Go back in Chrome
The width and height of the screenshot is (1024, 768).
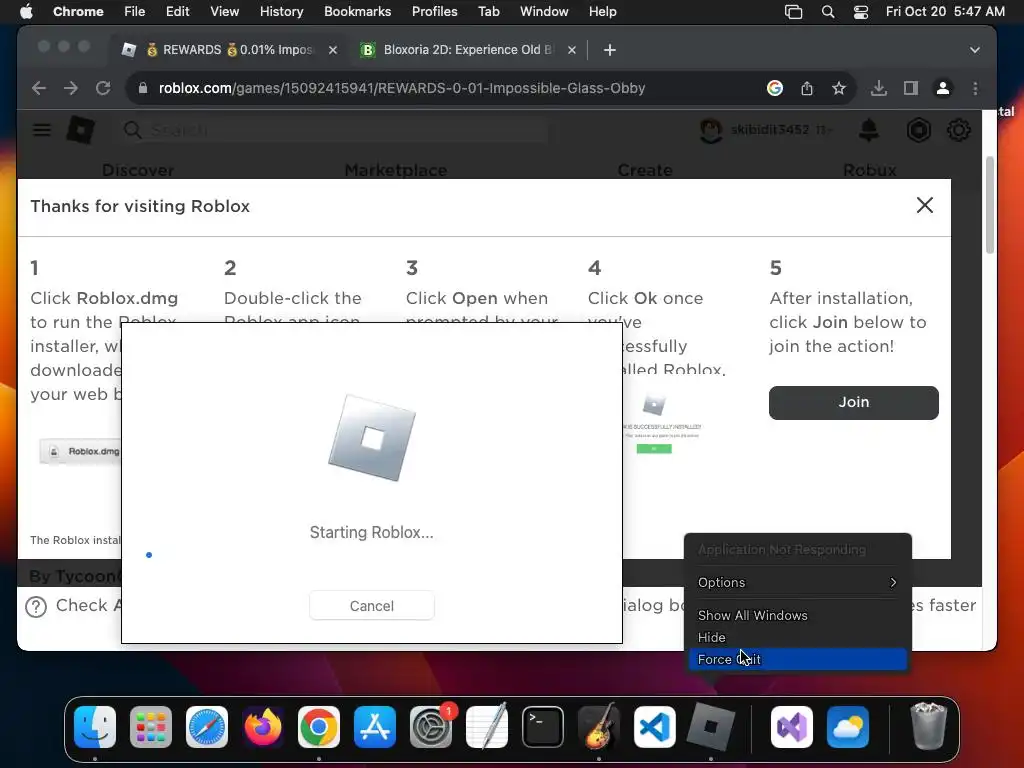[x=39, y=88]
